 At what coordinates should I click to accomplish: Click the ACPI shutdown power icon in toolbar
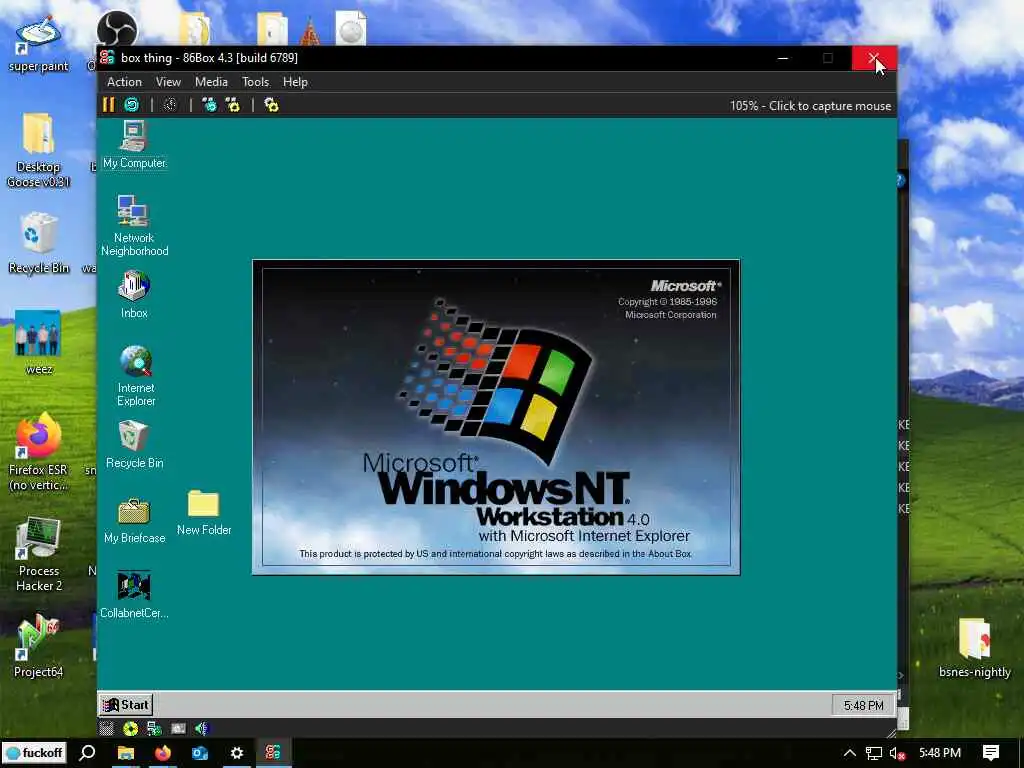point(170,105)
